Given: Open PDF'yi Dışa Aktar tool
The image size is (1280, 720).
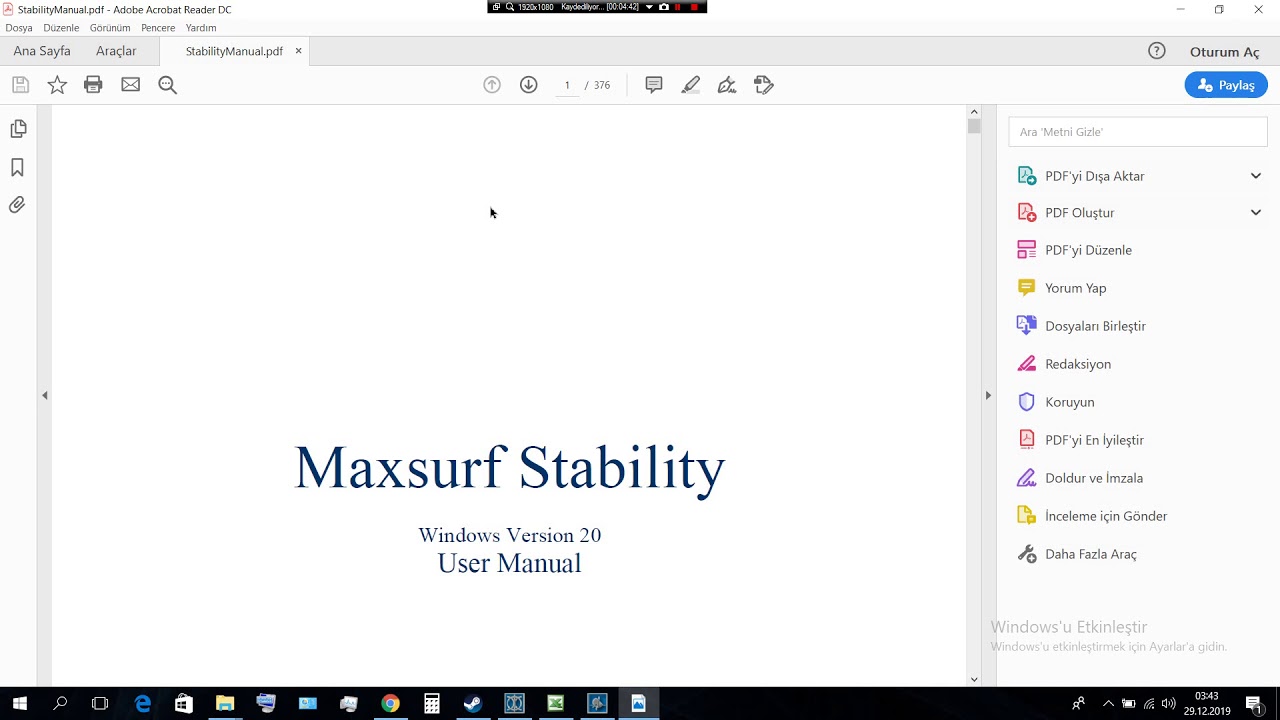Looking at the screenshot, I should click(x=1095, y=176).
